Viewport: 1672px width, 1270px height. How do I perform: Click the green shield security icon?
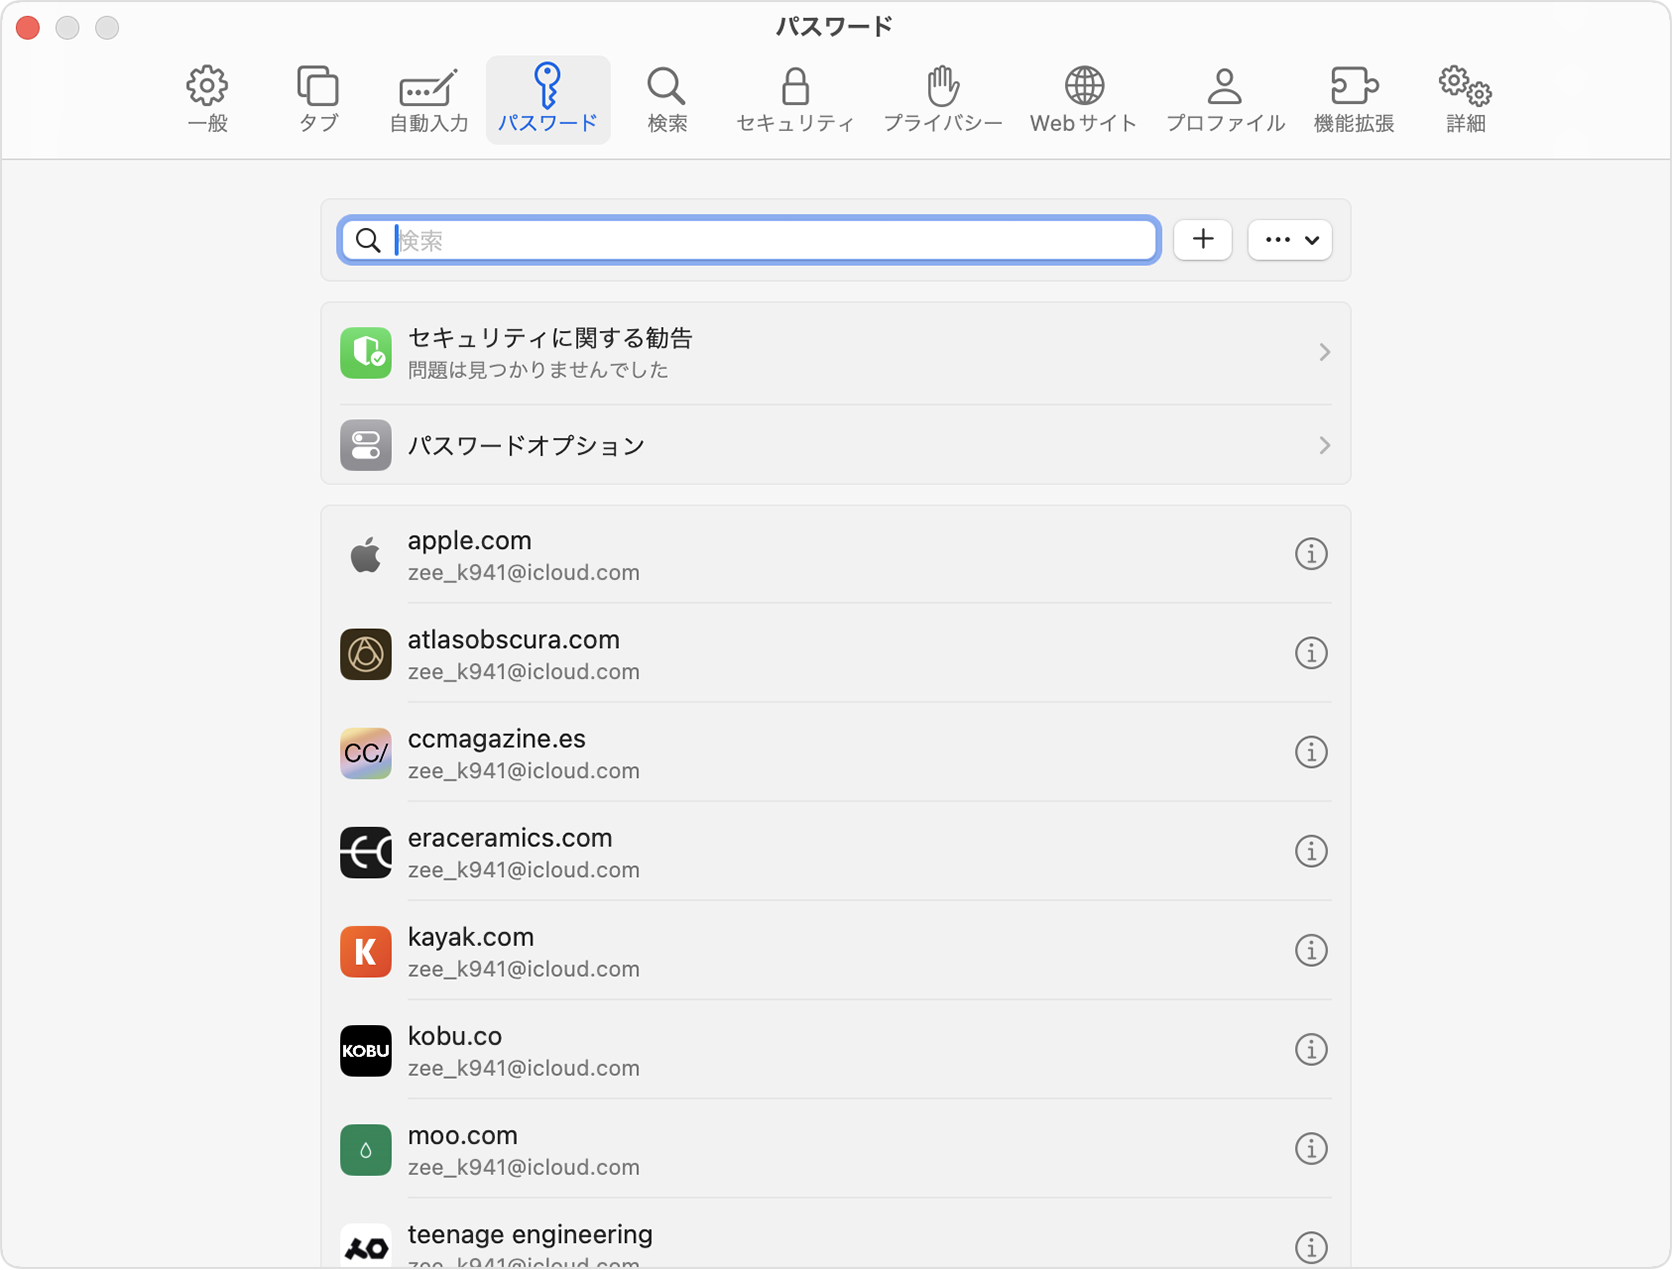(x=366, y=353)
